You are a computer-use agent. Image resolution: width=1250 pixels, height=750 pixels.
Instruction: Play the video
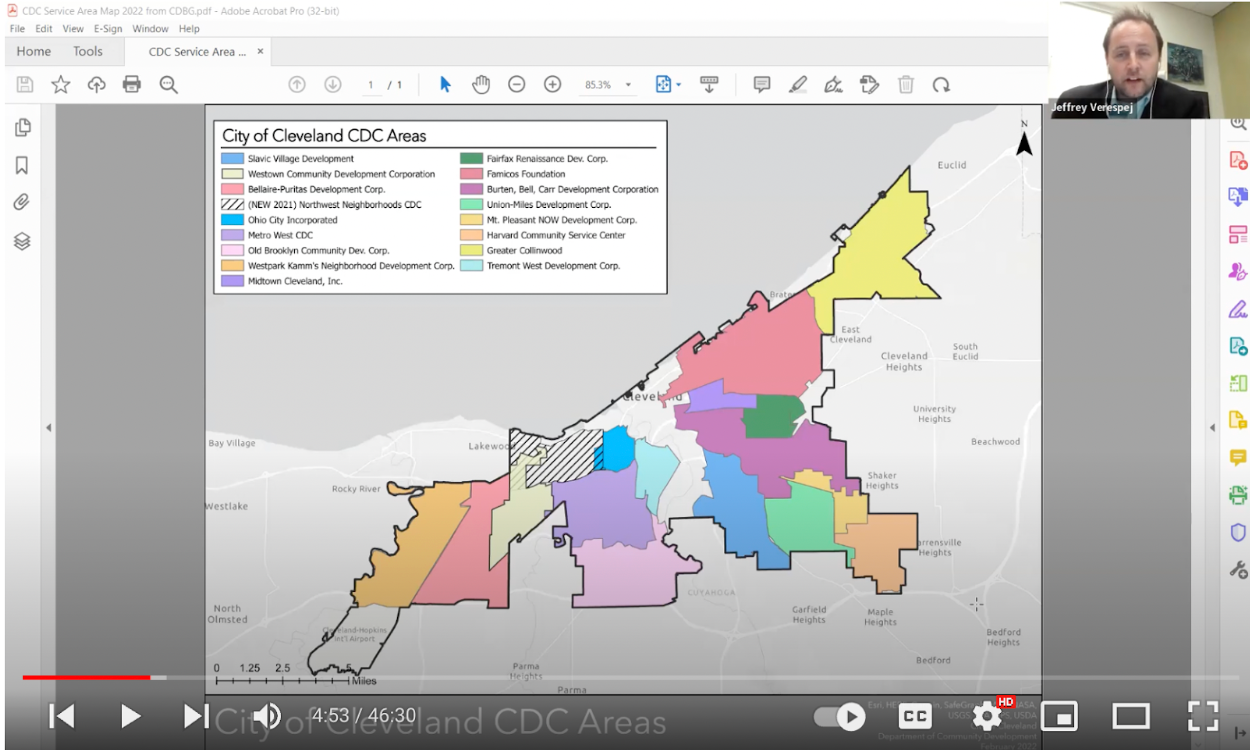[x=129, y=716]
